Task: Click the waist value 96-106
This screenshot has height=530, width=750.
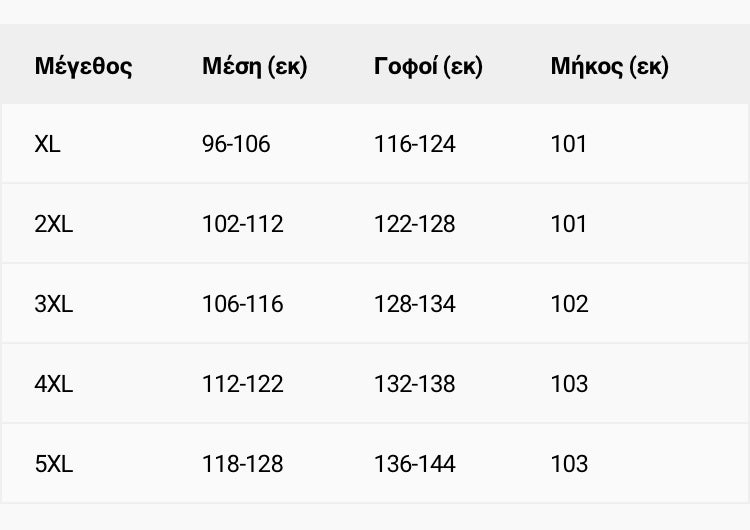Action: pos(236,144)
